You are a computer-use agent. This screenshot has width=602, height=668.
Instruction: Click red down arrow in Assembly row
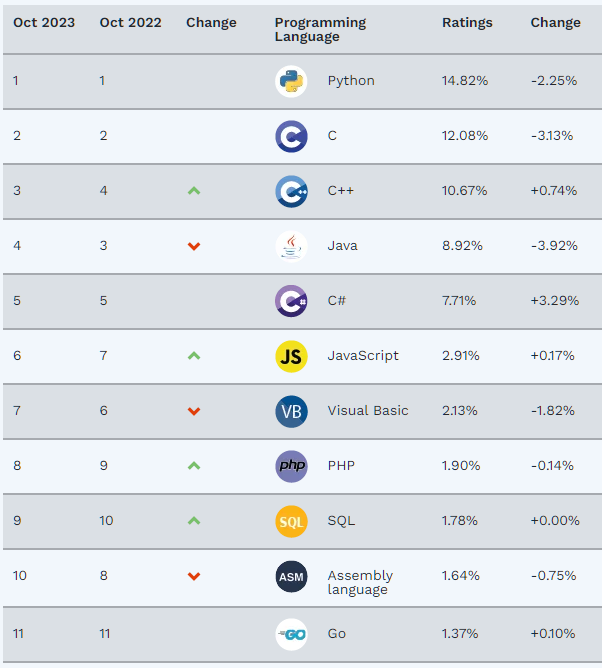click(x=194, y=576)
